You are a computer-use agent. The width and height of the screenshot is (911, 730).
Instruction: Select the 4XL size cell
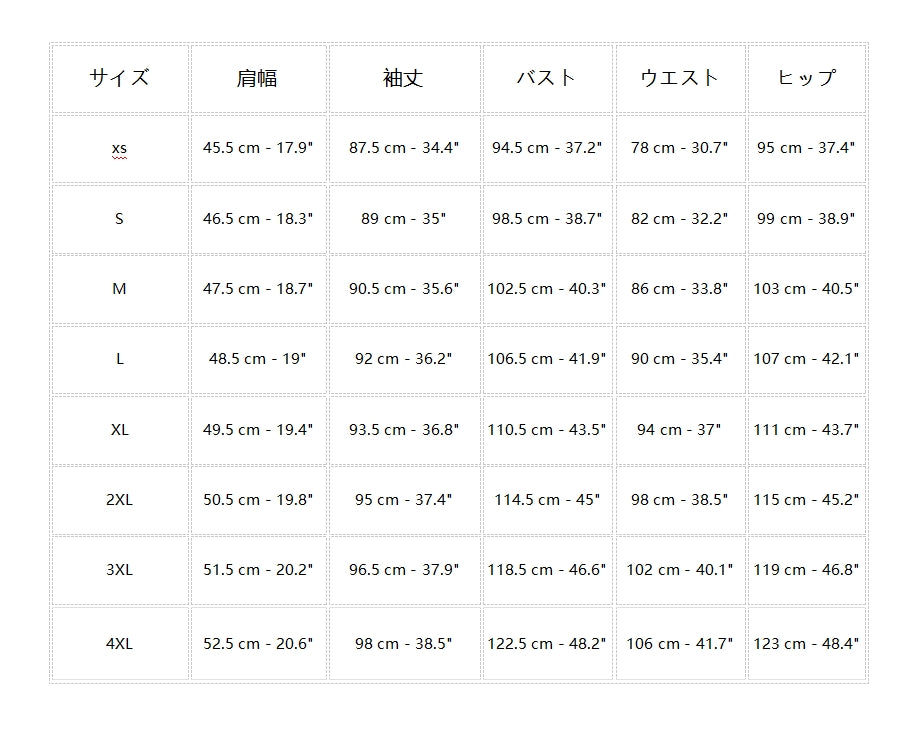point(119,644)
